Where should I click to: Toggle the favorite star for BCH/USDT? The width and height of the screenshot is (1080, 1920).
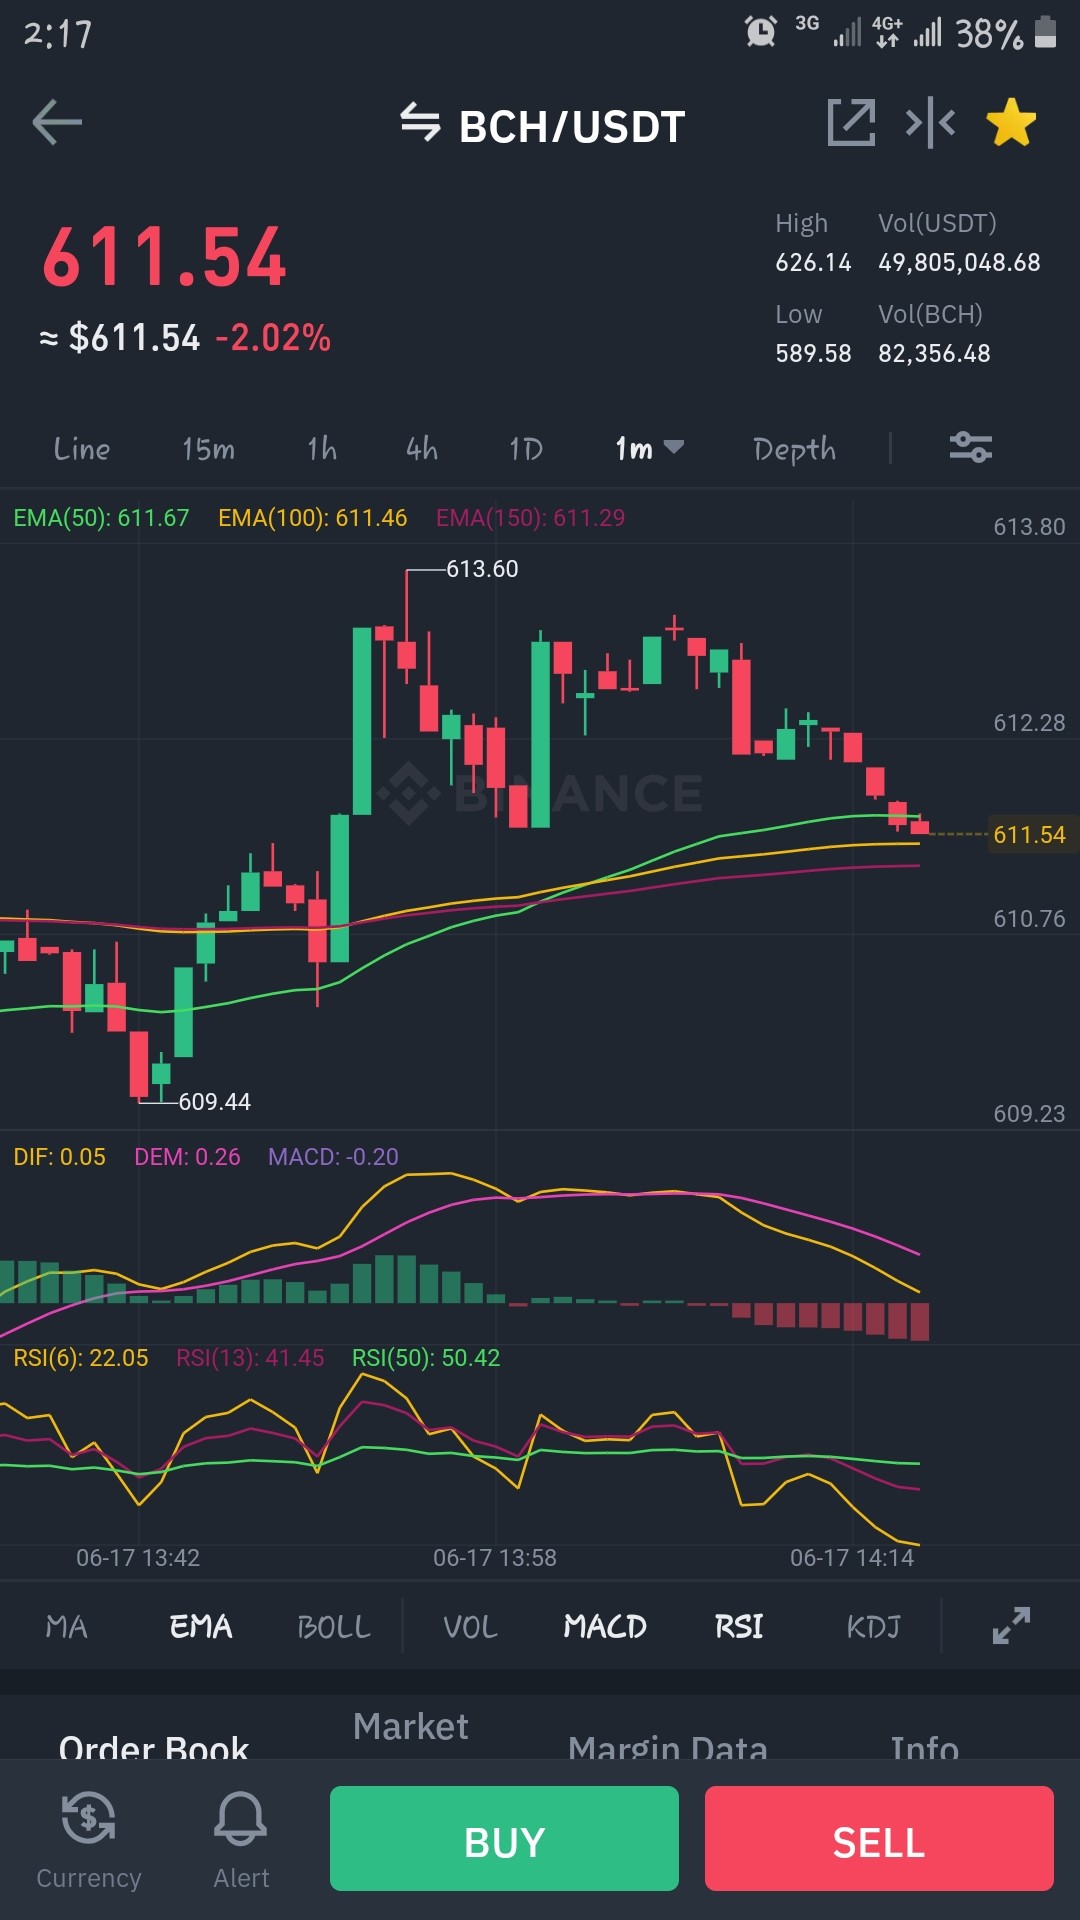(1011, 123)
